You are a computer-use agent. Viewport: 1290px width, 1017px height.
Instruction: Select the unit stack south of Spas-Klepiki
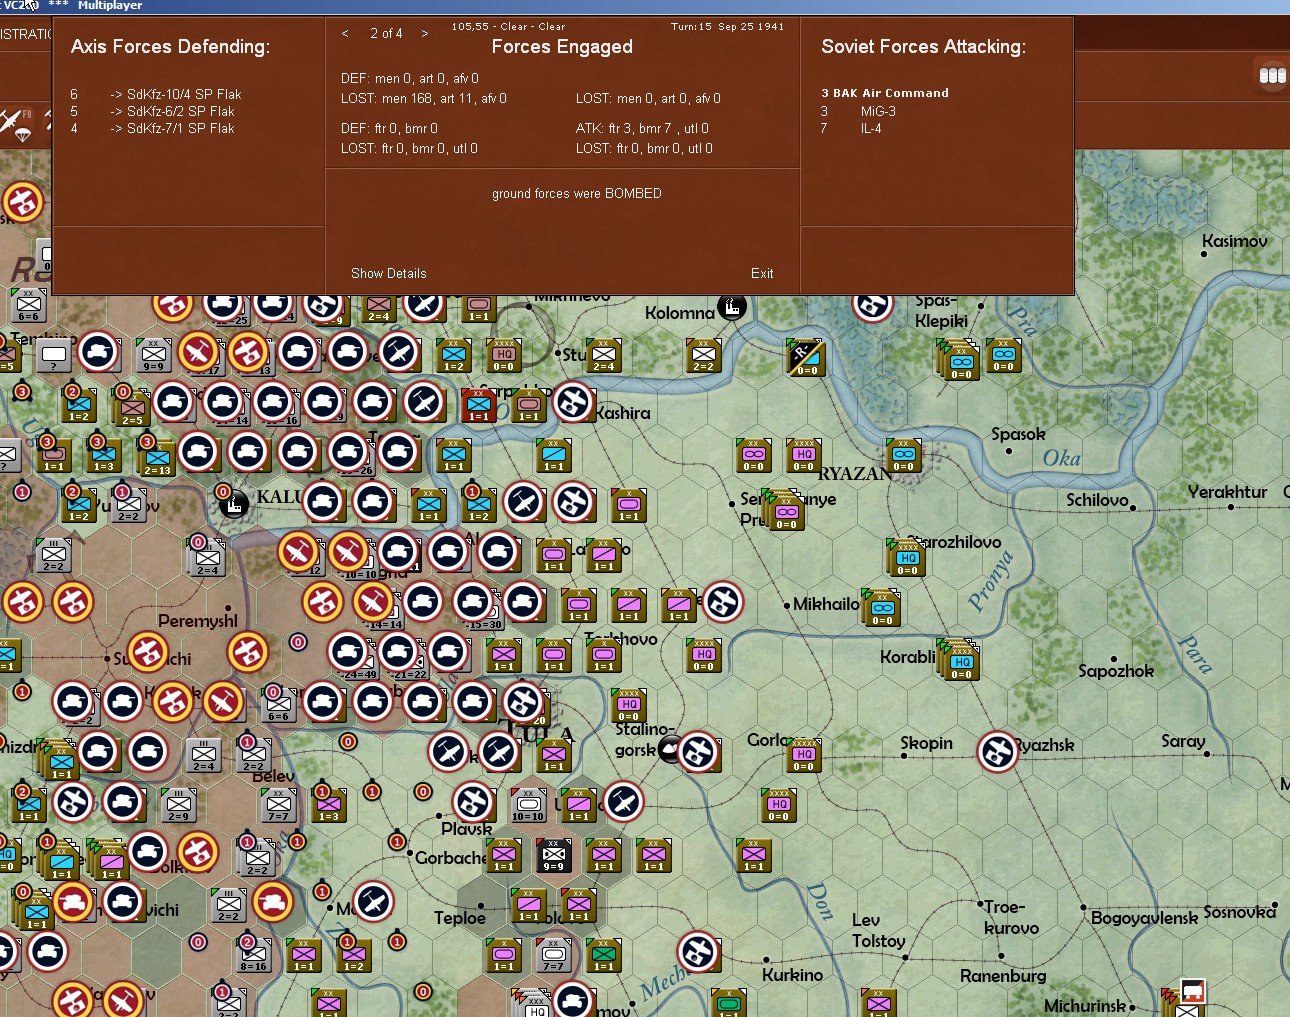pyautogui.click(x=958, y=360)
